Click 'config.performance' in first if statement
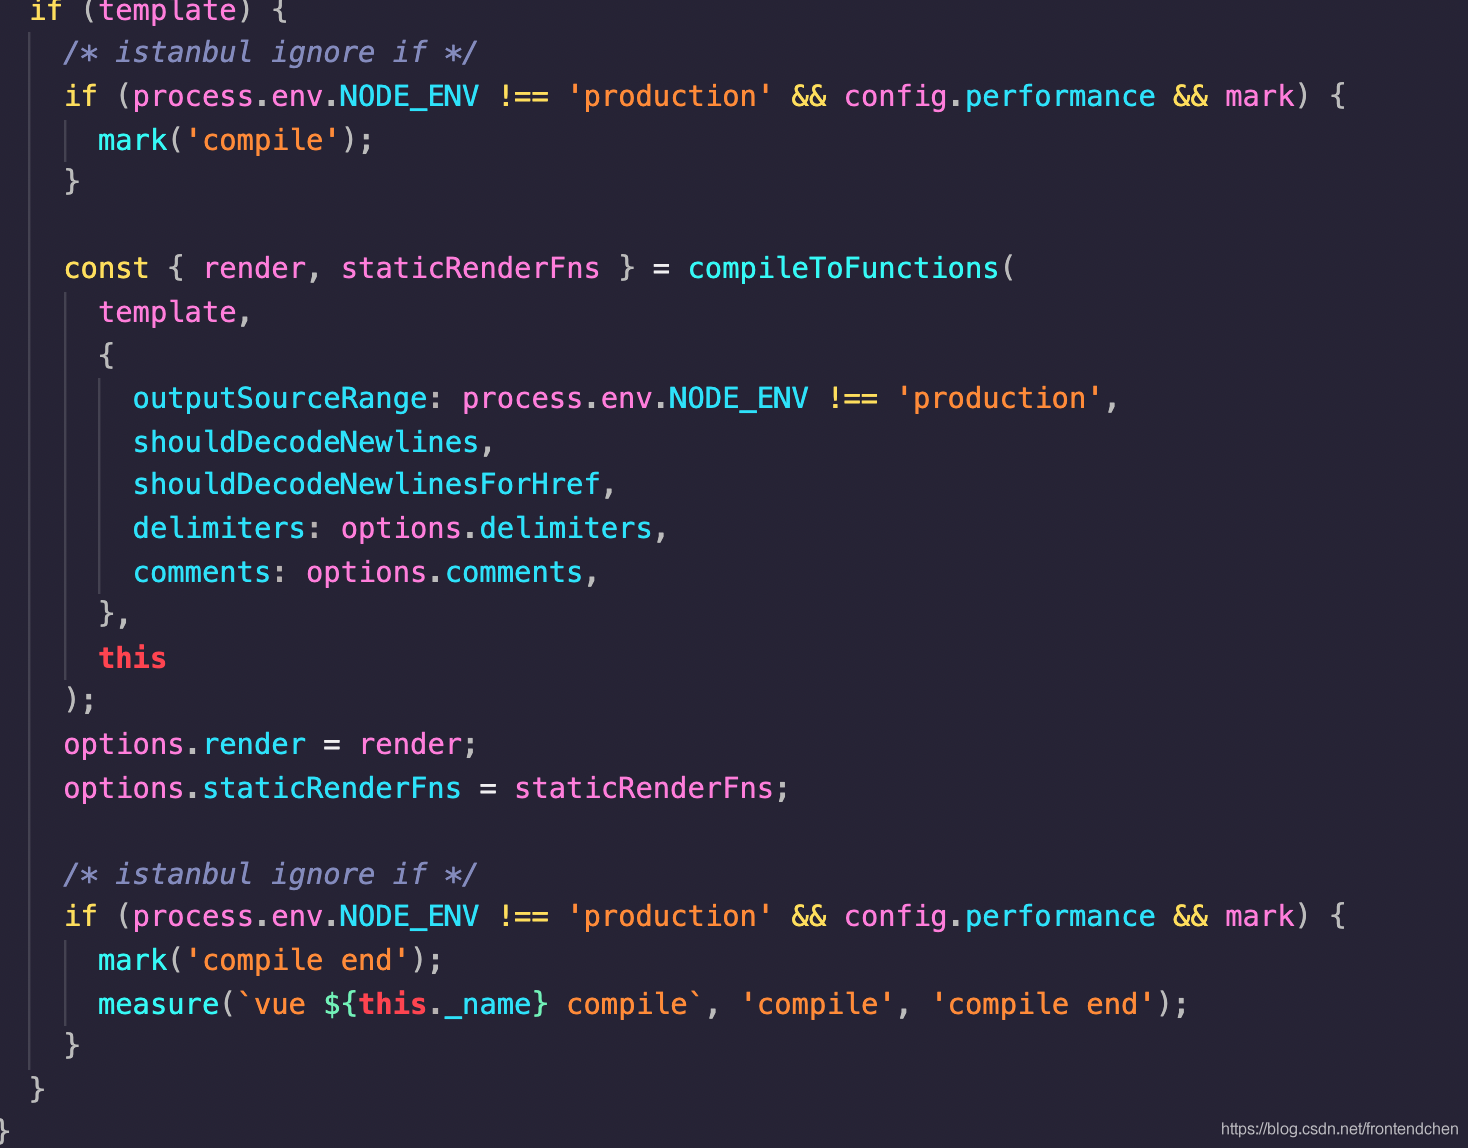 (x=1000, y=96)
